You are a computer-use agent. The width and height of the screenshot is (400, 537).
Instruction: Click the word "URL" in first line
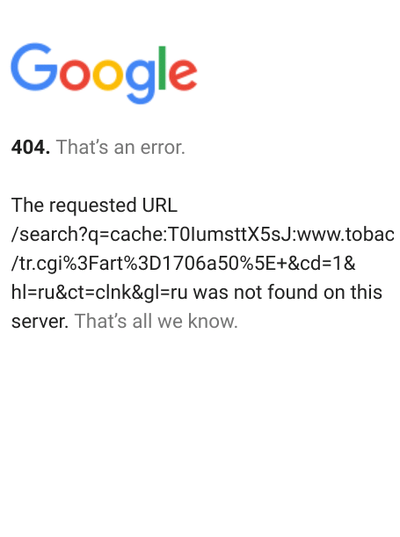tap(160, 205)
